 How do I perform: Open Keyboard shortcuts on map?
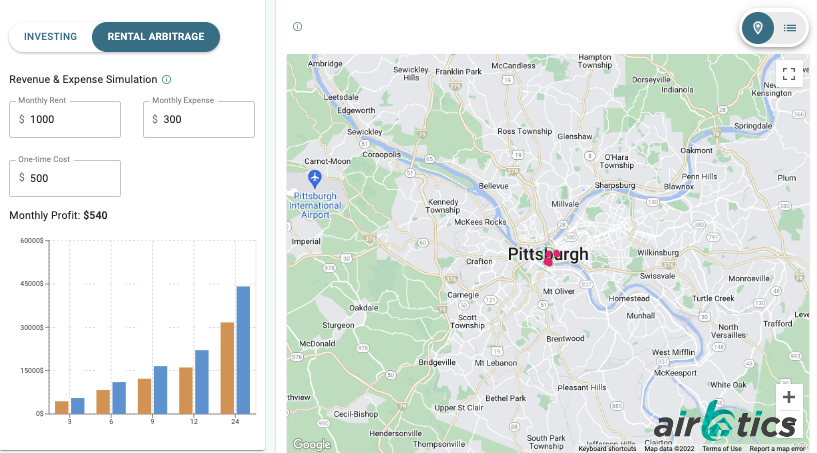pos(607,448)
